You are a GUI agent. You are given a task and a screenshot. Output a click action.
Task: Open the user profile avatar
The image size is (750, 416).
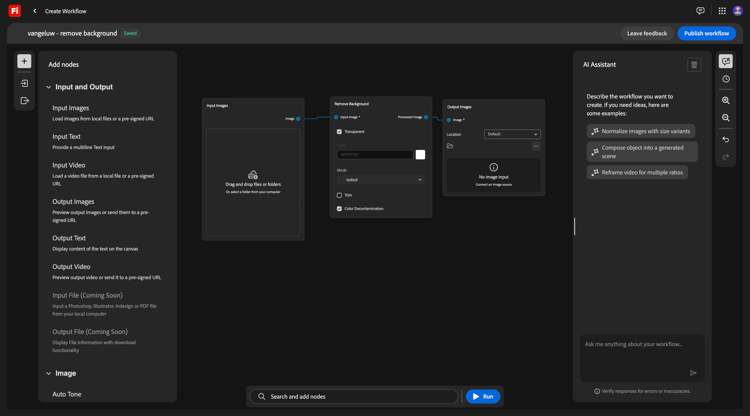point(738,11)
